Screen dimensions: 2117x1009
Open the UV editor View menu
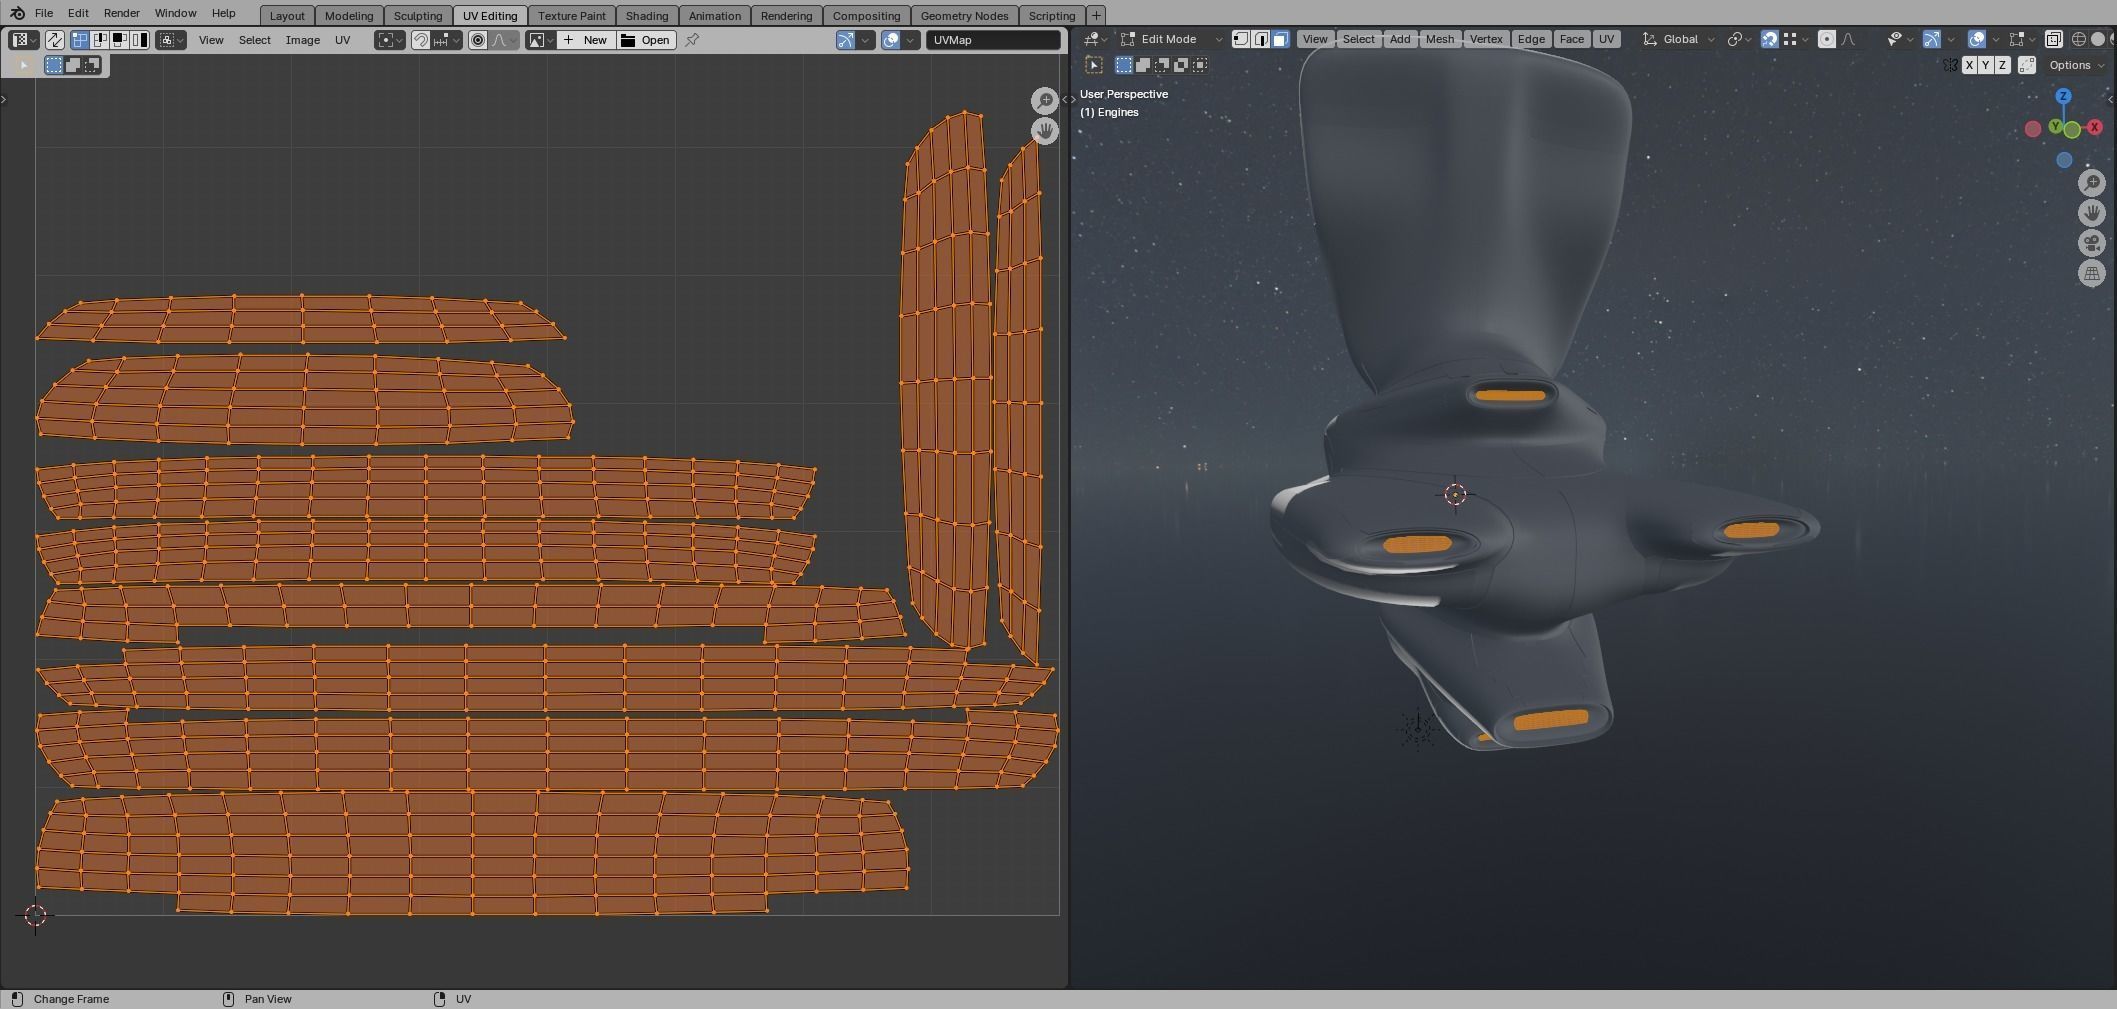coord(211,40)
